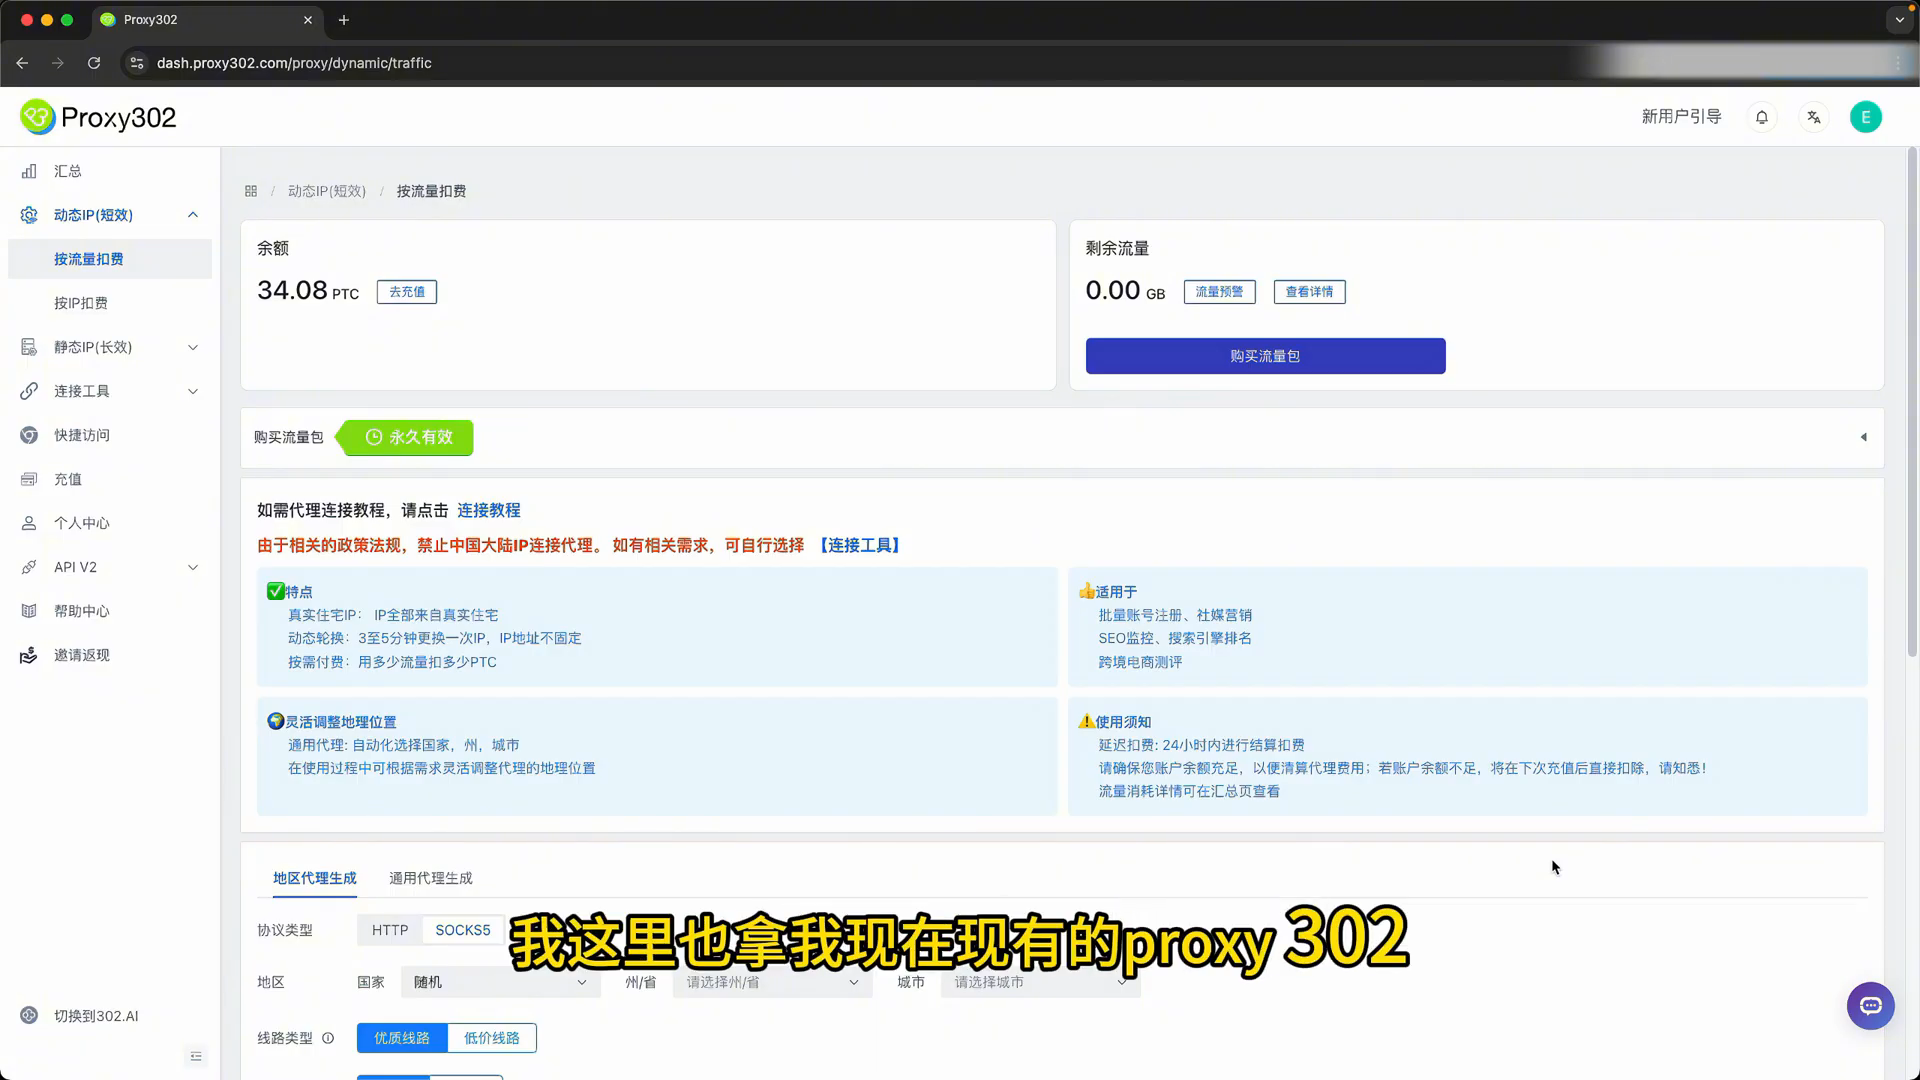1920x1080 pixels.
Task: Choose 优质线路 line type
Action: [x=402, y=1038]
